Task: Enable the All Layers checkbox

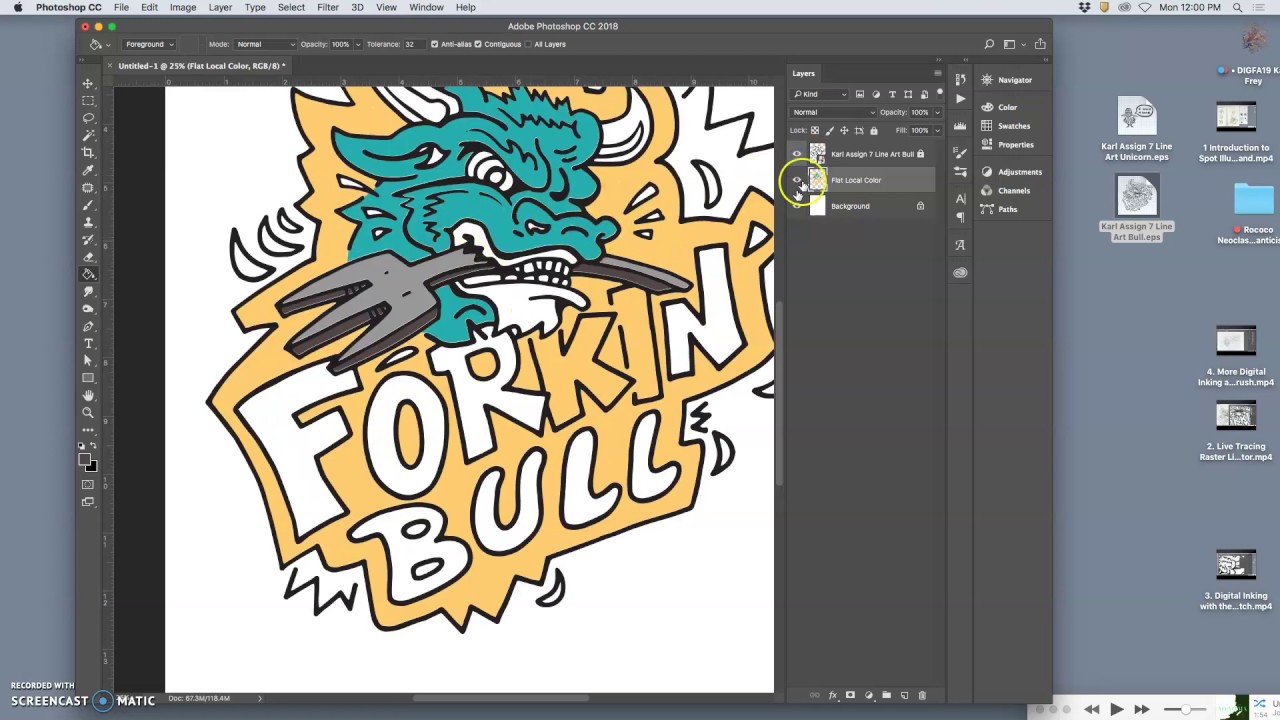Action: pos(528,44)
